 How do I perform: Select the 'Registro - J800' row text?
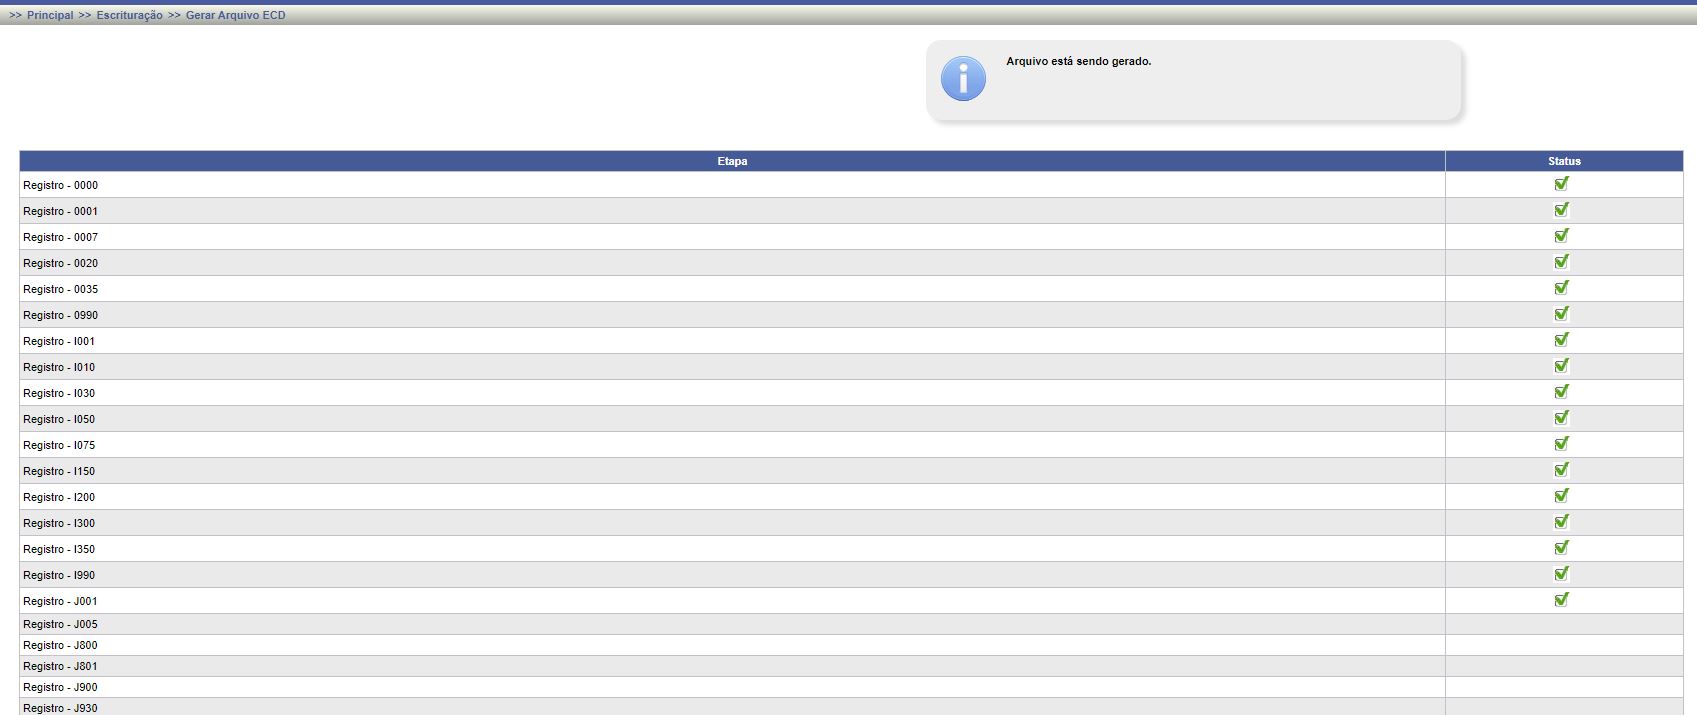tap(60, 645)
